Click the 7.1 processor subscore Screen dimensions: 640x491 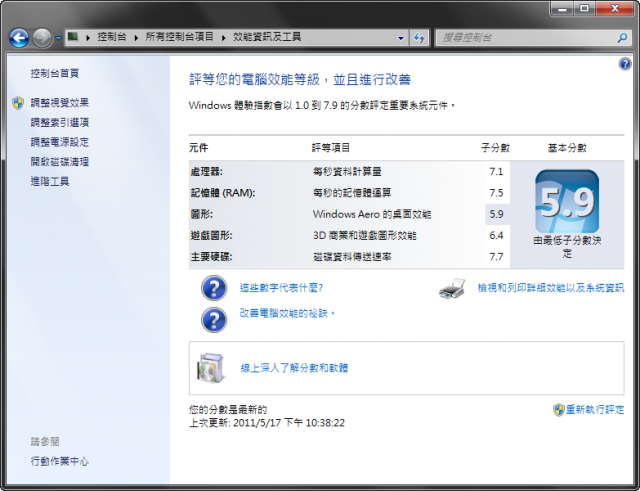[x=496, y=172]
